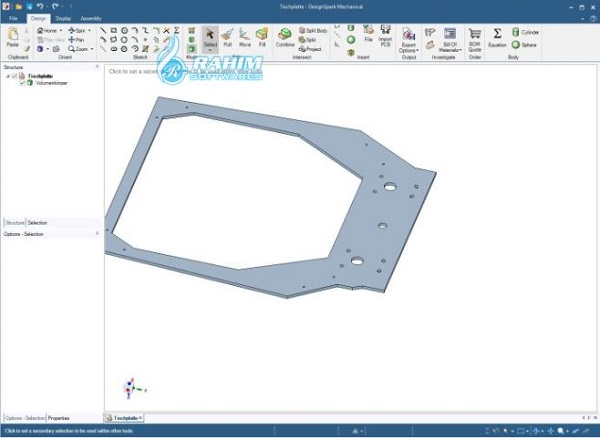
Task: Switch to the Assembly ribbon tab
Action: click(91, 18)
